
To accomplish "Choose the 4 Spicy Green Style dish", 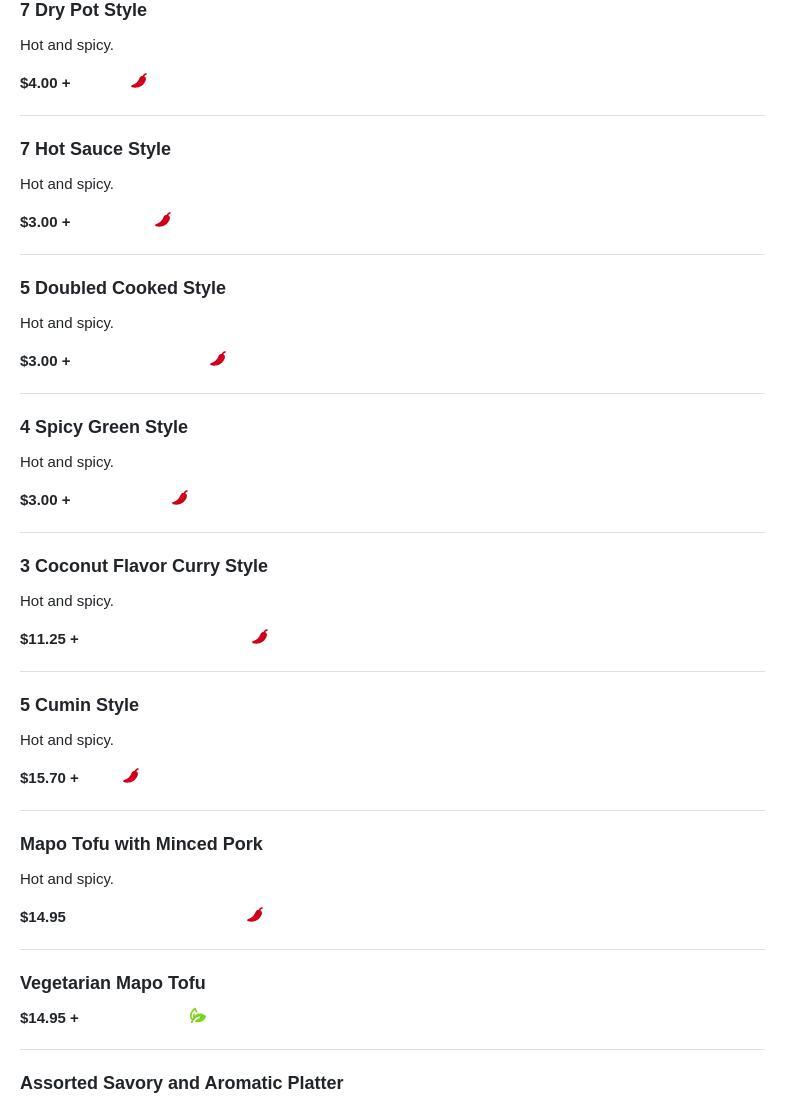I will [x=104, y=427].
